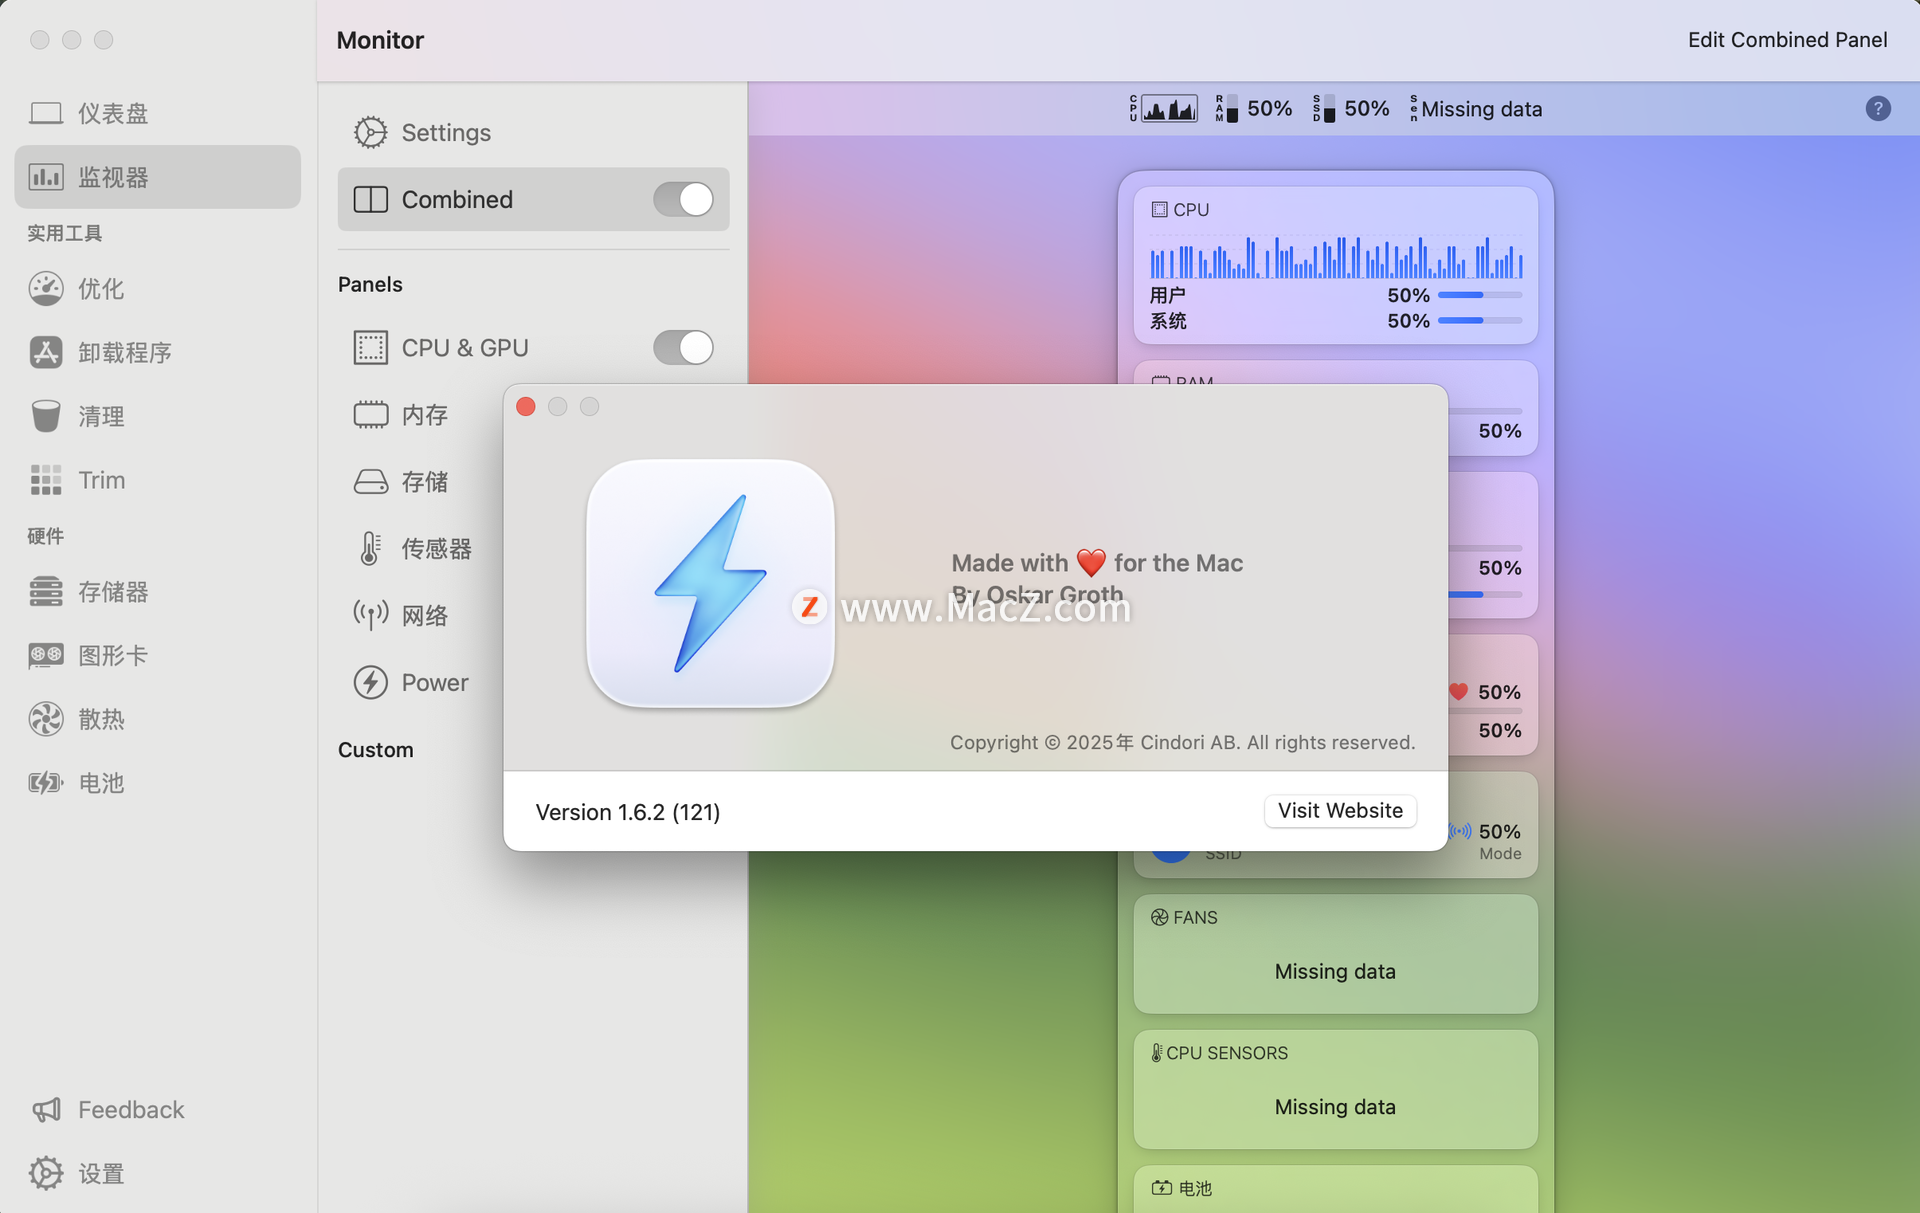This screenshot has height=1213, width=1920.
Task: Select Trim sidebar entry
Action: [x=158, y=480]
